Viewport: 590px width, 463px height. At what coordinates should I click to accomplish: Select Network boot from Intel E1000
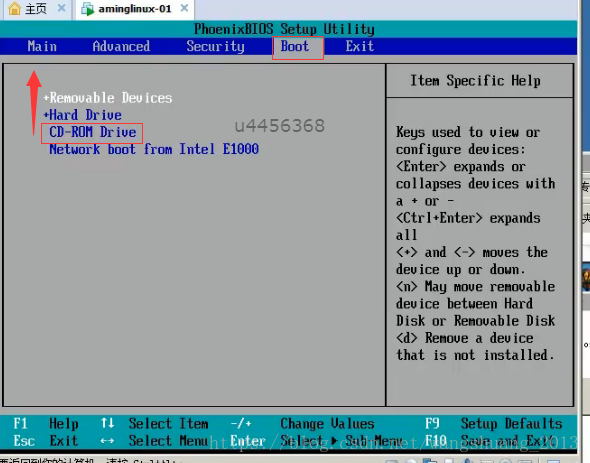(x=154, y=149)
